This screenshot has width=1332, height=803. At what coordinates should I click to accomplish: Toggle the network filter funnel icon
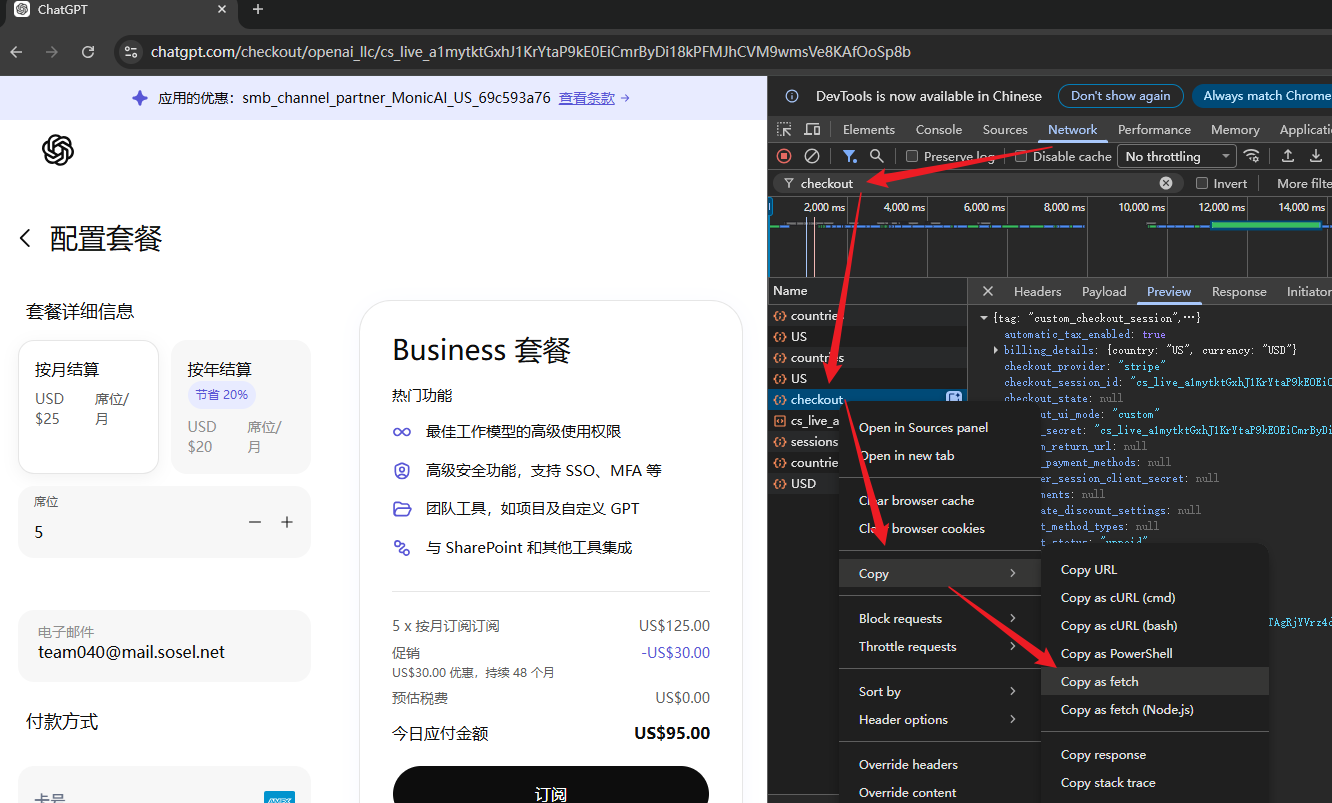click(849, 156)
